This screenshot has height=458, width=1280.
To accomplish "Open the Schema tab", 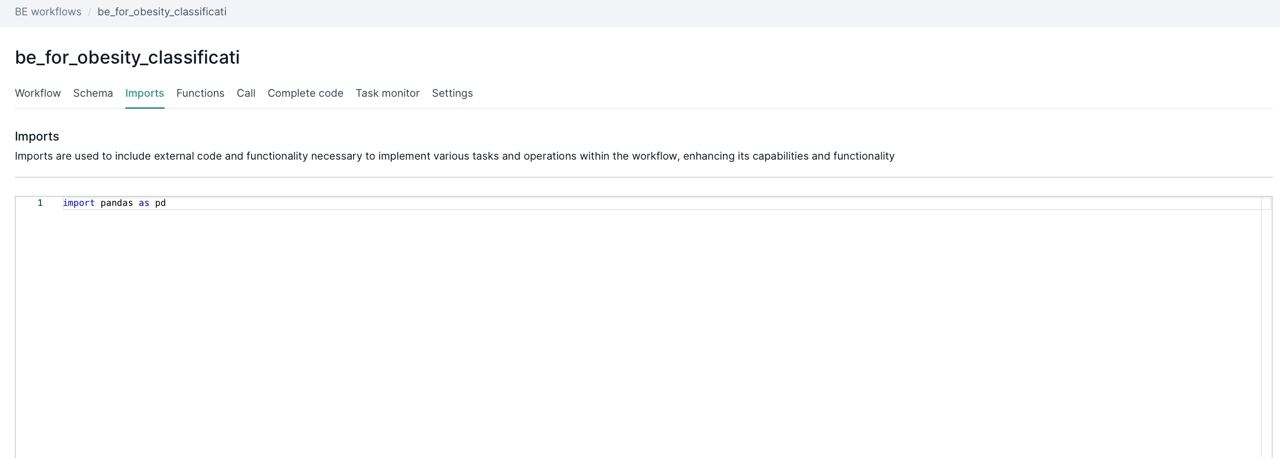I will point(93,93).
